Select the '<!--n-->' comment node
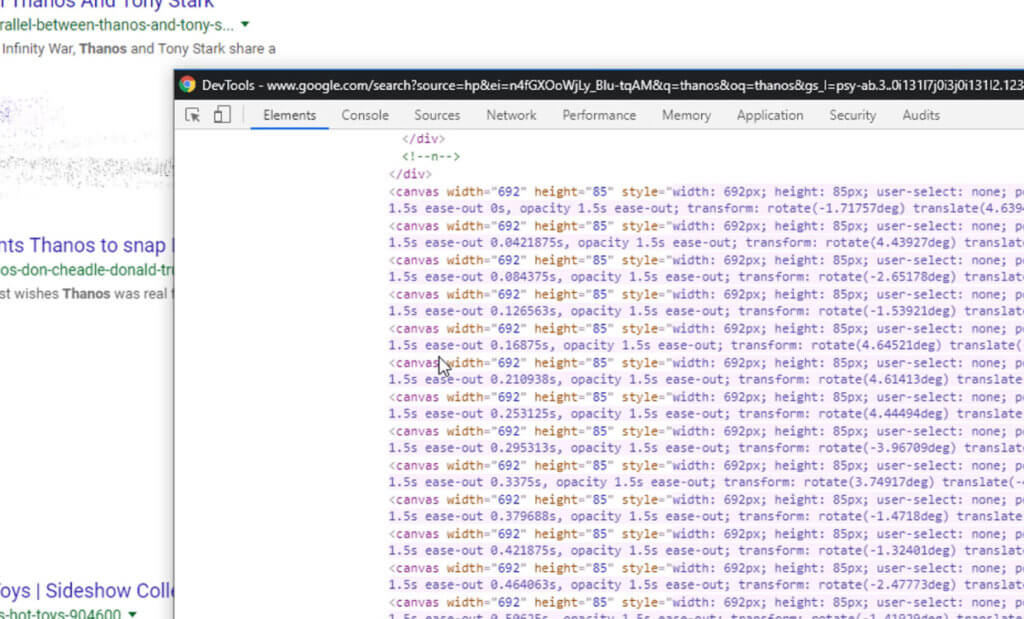Viewport: 1024px width, 619px height. (431, 156)
